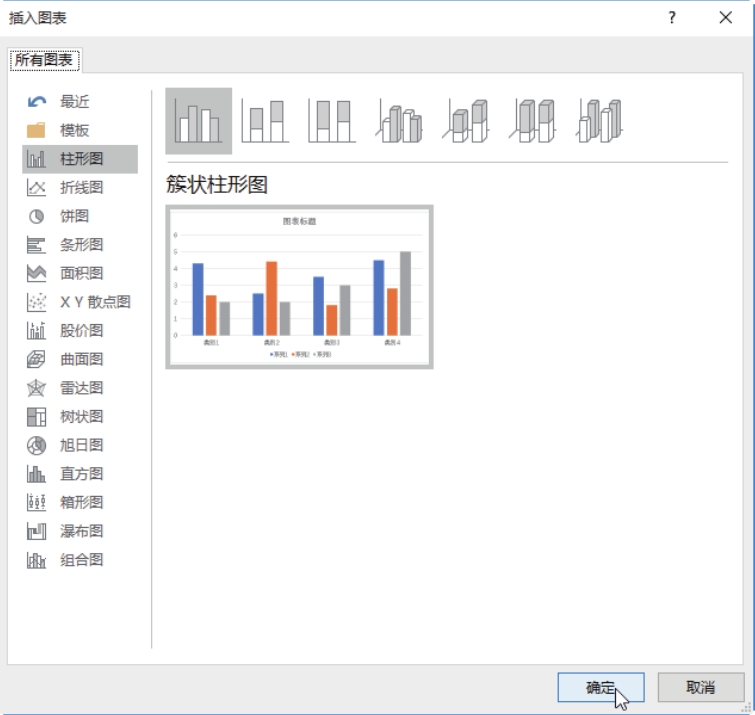Click the 曲面图 surface chart icon
The height and width of the screenshot is (715, 755).
(x=36, y=359)
